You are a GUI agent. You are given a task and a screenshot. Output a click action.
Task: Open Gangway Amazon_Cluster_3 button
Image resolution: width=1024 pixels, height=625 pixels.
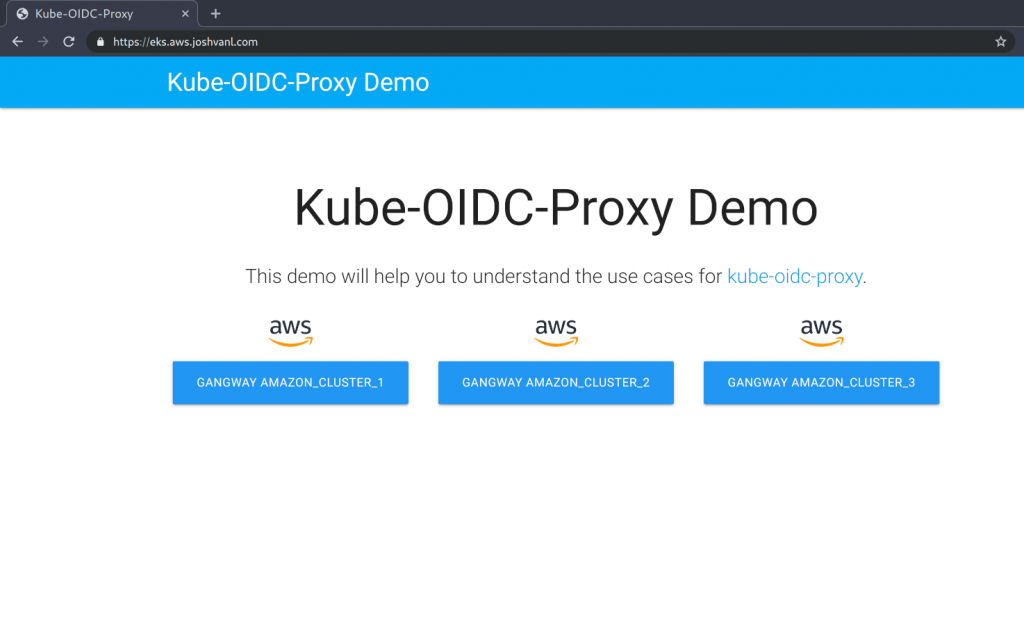pos(822,383)
